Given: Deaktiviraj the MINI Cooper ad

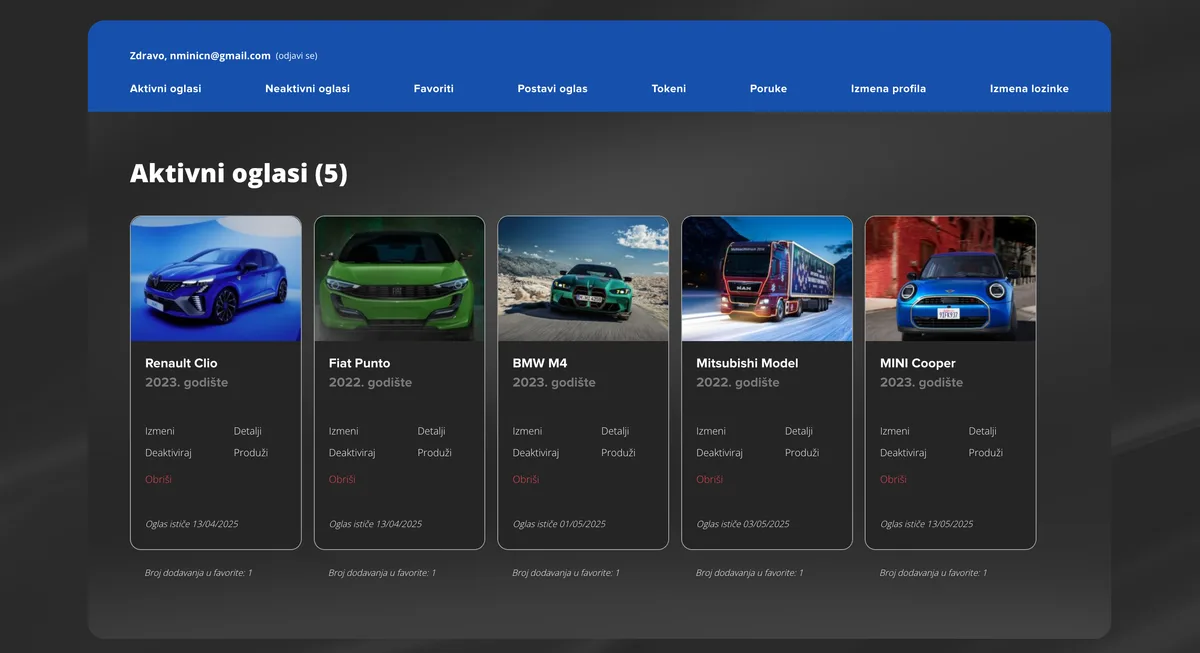Looking at the screenshot, I should pyautogui.click(x=903, y=453).
